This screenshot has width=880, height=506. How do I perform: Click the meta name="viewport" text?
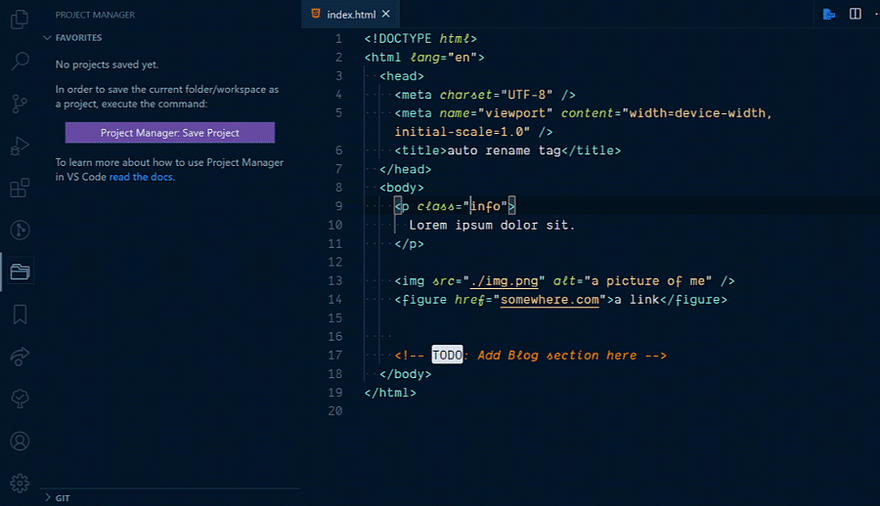coord(474,113)
